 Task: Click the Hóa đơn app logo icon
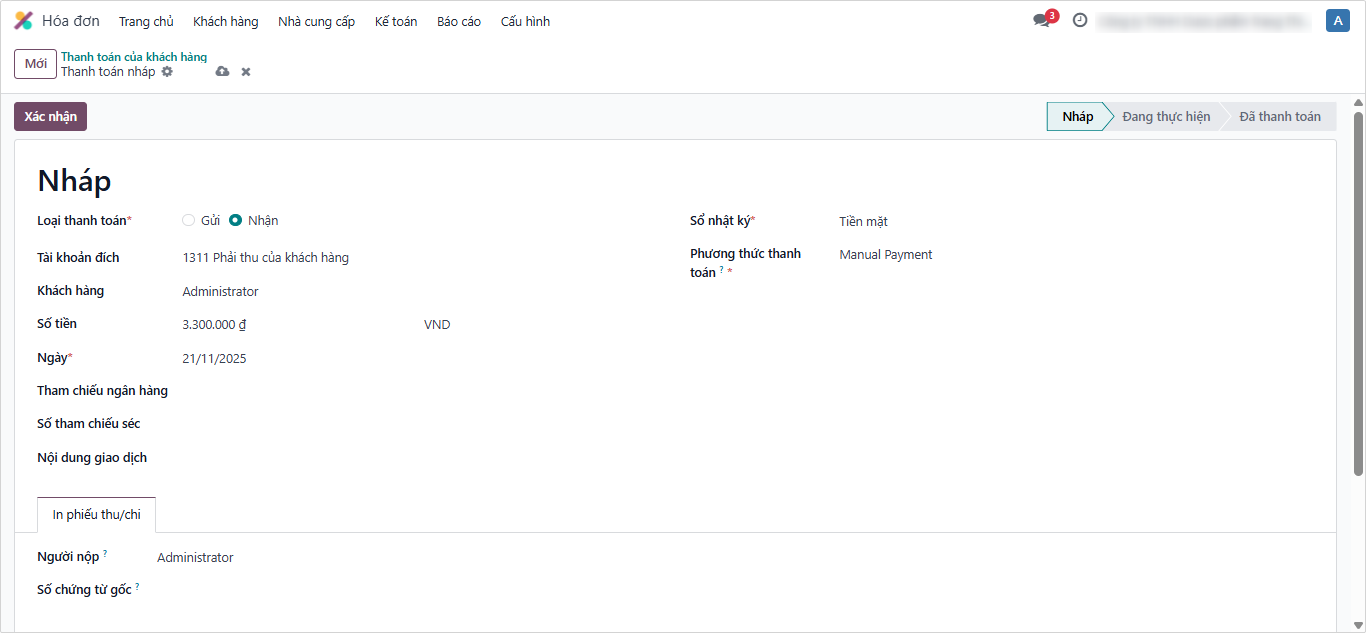point(23,21)
